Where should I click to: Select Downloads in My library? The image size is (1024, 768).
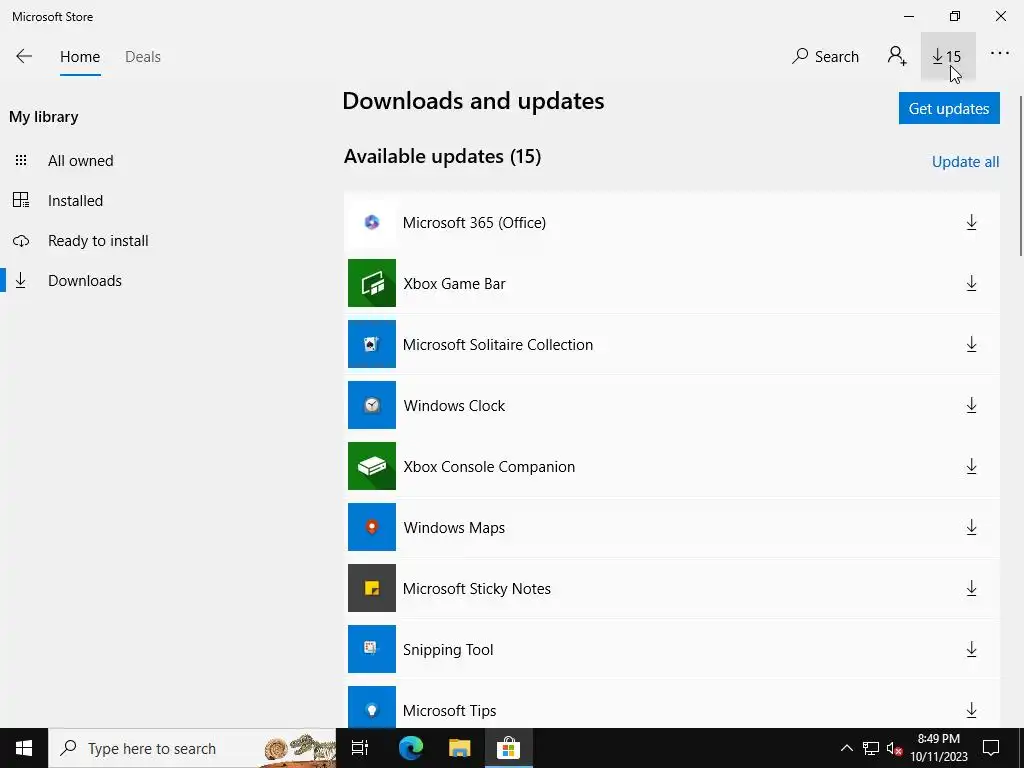coord(85,281)
